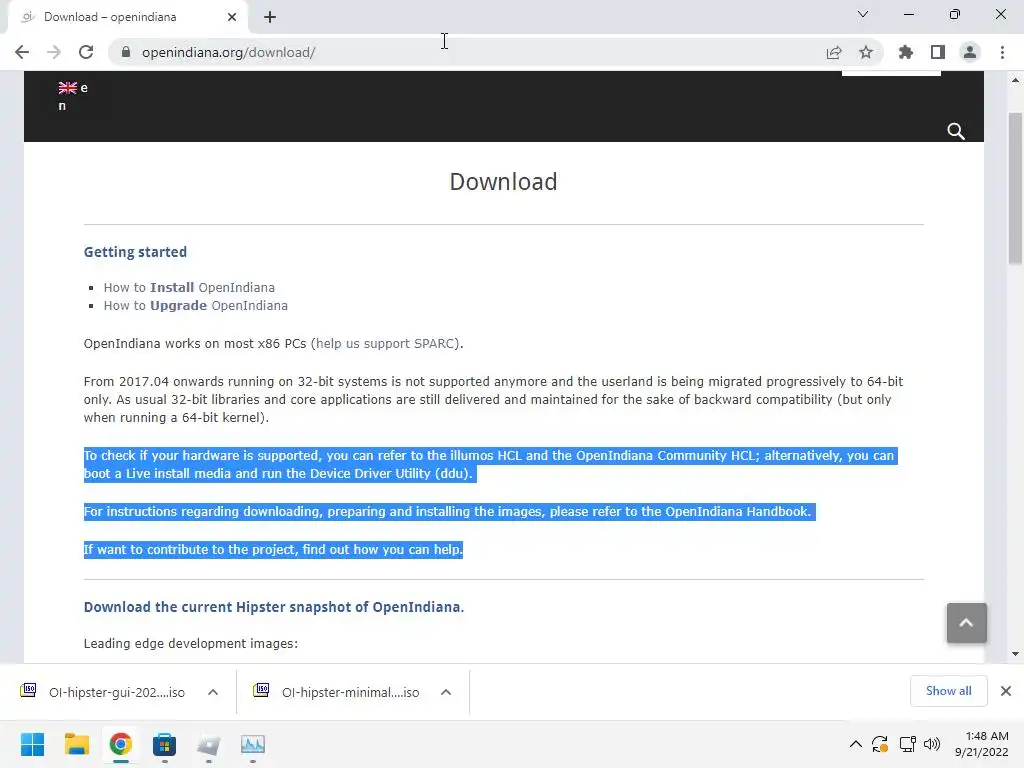The width and height of the screenshot is (1024, 768).
Task: Click Show all downloads
Action: [948, 691]
